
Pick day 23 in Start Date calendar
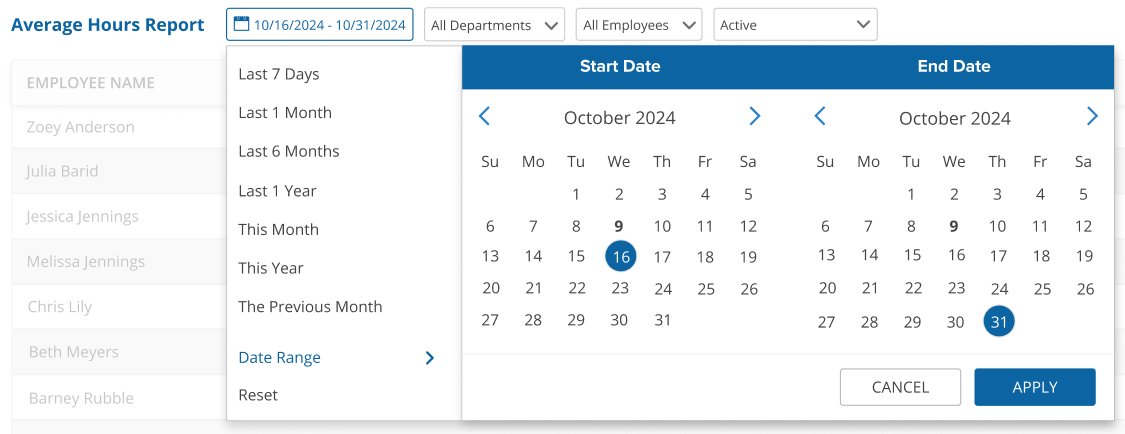point(620,288)
